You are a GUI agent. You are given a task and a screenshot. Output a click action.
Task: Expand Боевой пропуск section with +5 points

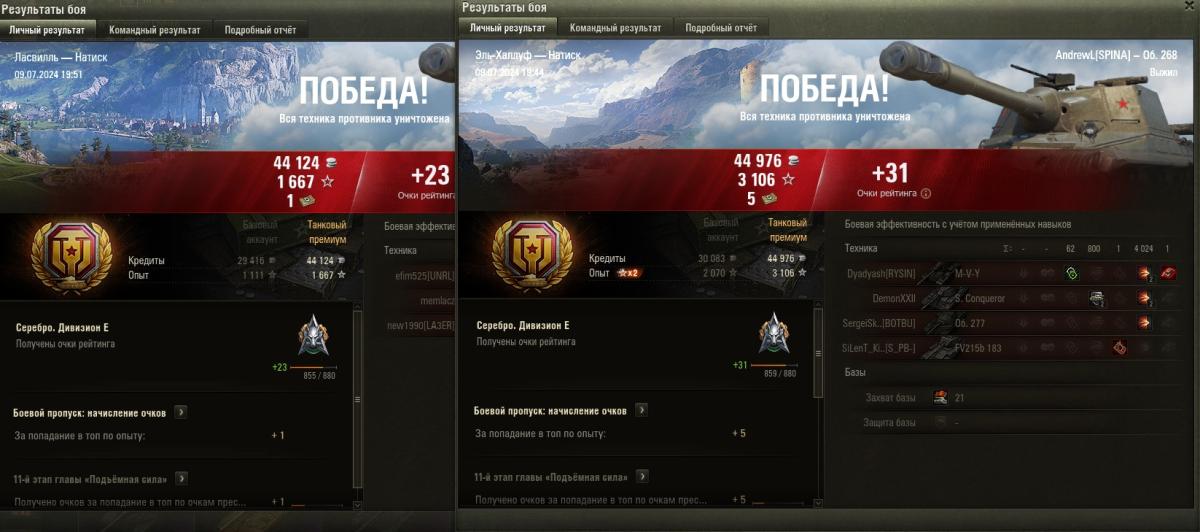click(641, 410)
